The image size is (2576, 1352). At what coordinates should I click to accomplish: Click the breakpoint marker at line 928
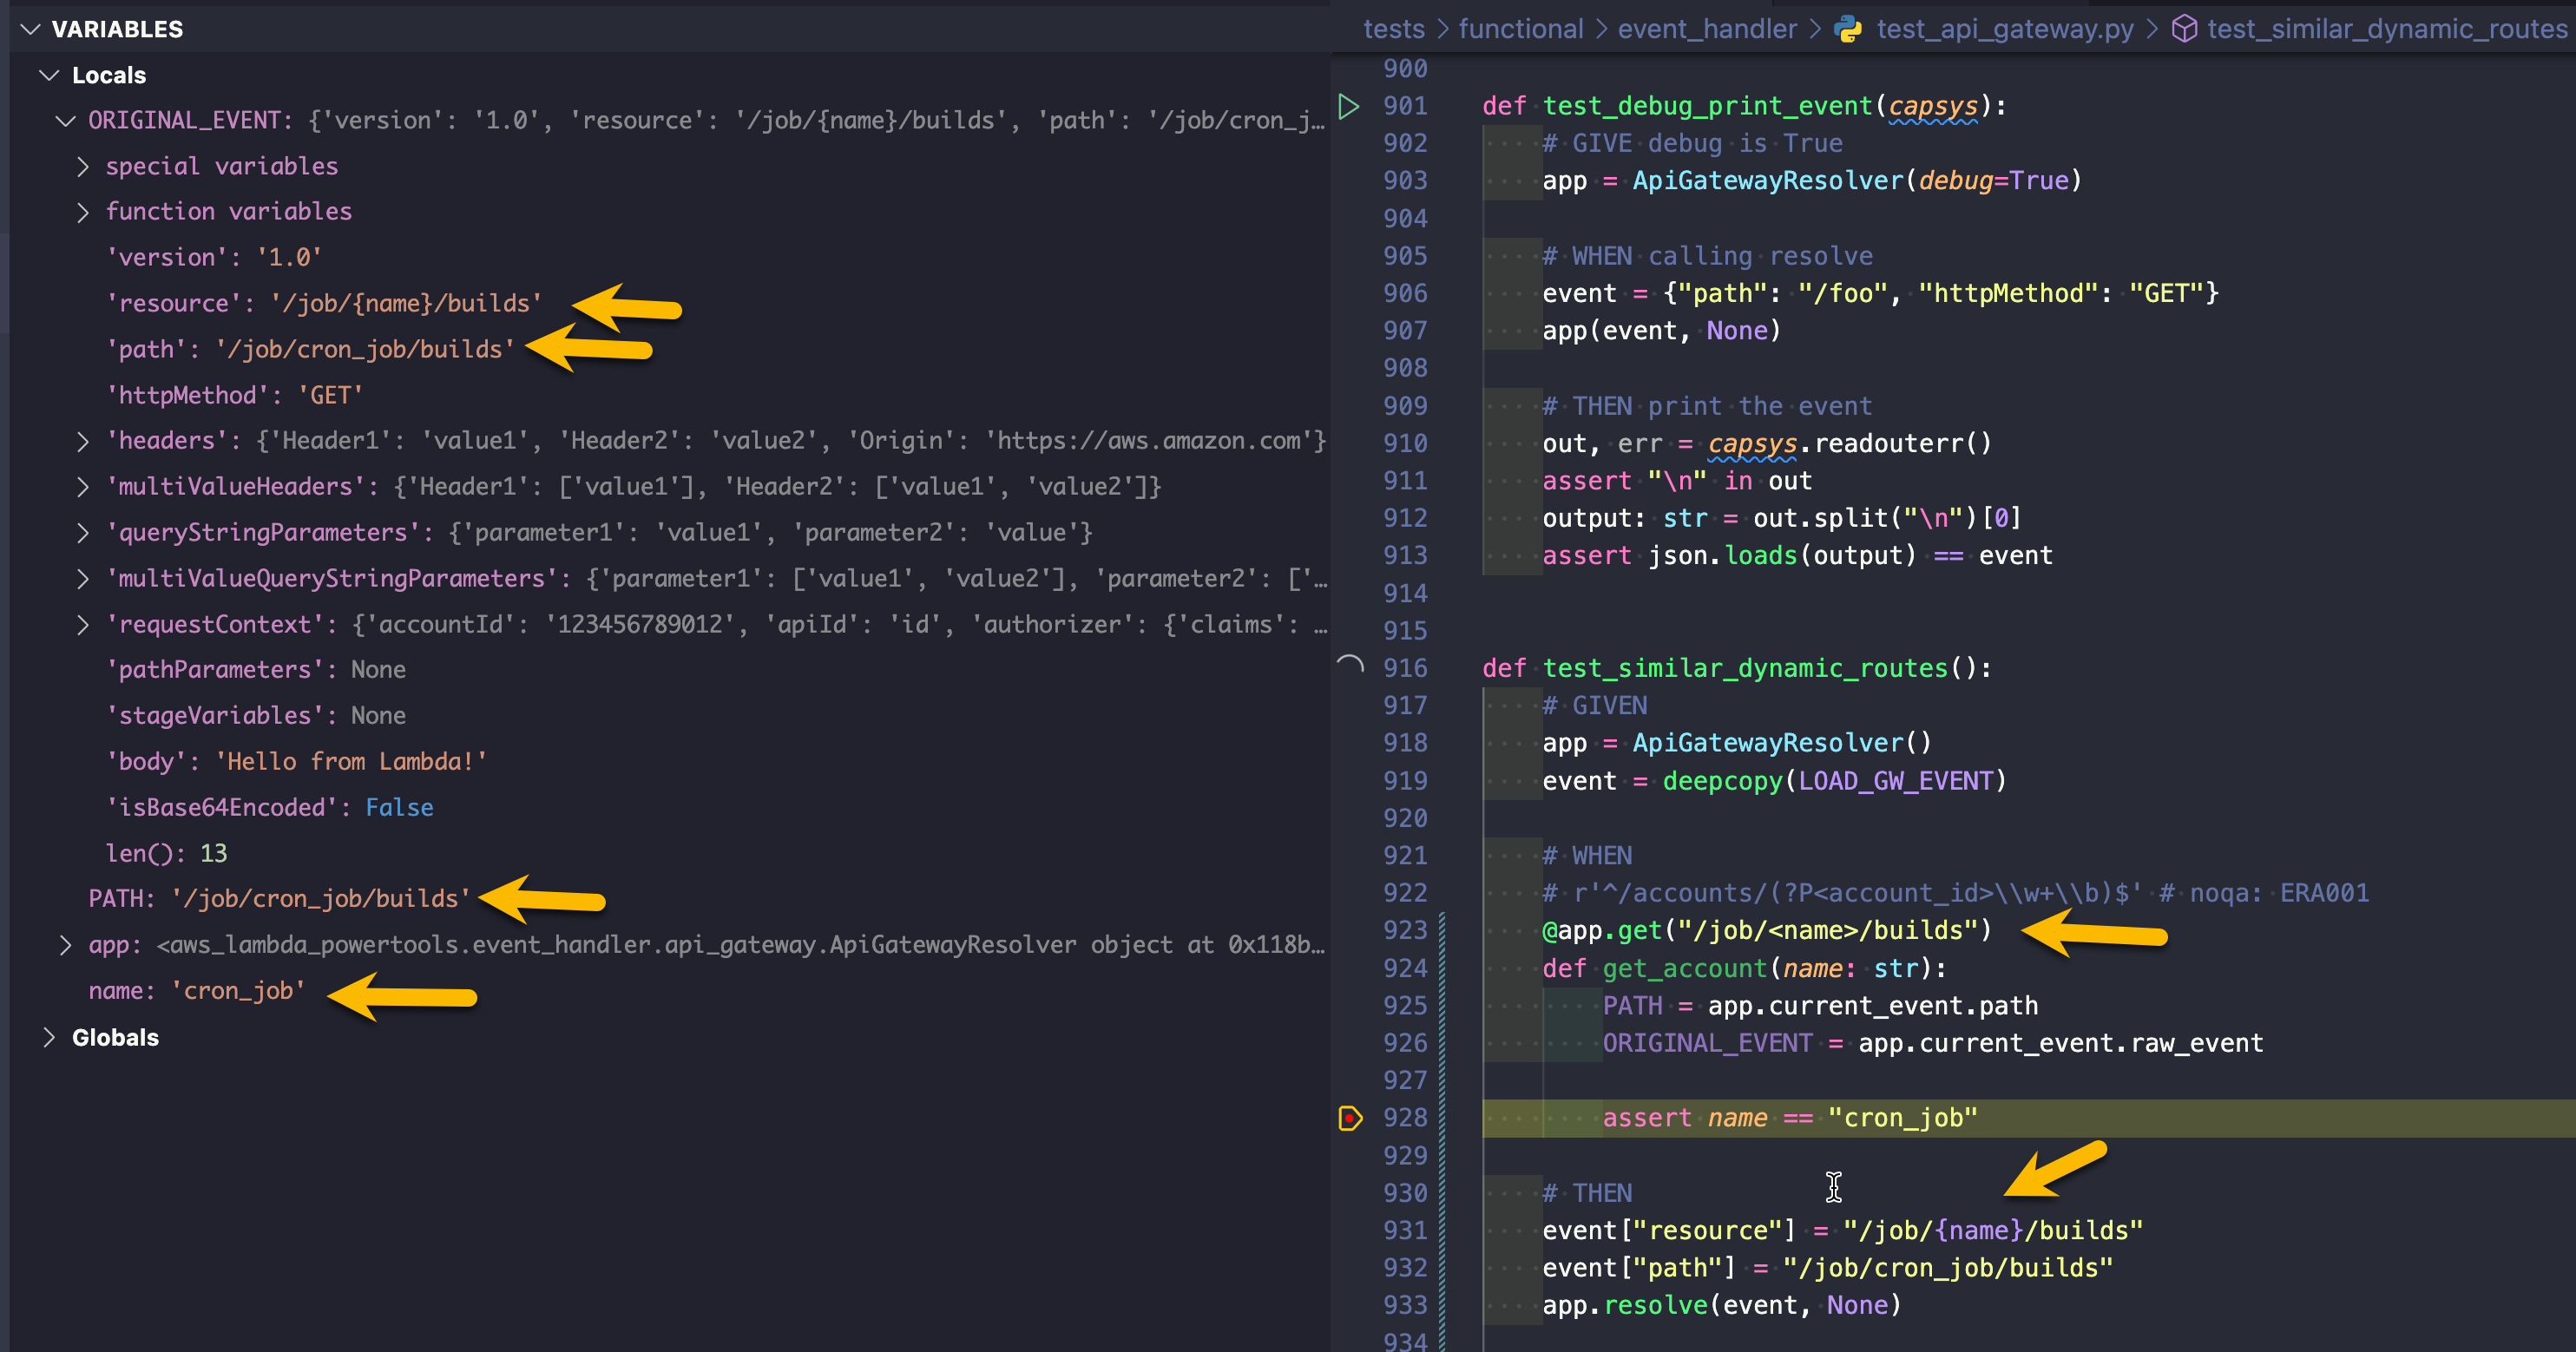[x=1350, y=1118]
